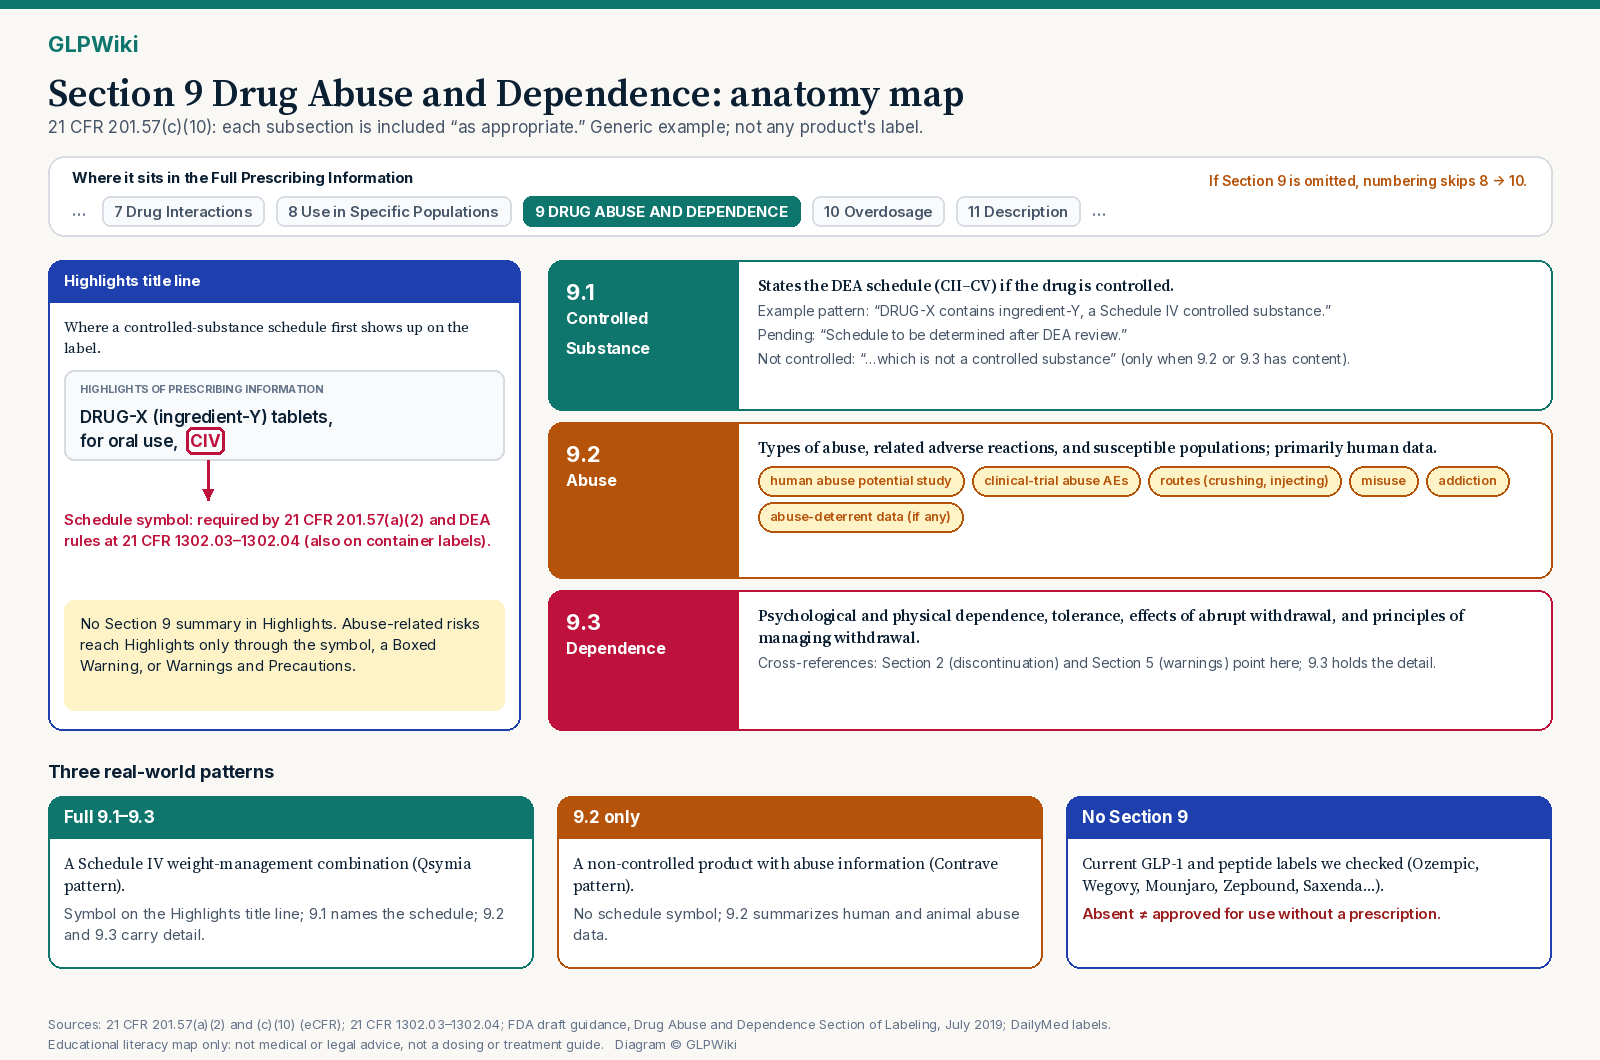Select the 8 Use in Specific Populations pill
This screenshot has width=1600, height=1060.
[393, 212]
